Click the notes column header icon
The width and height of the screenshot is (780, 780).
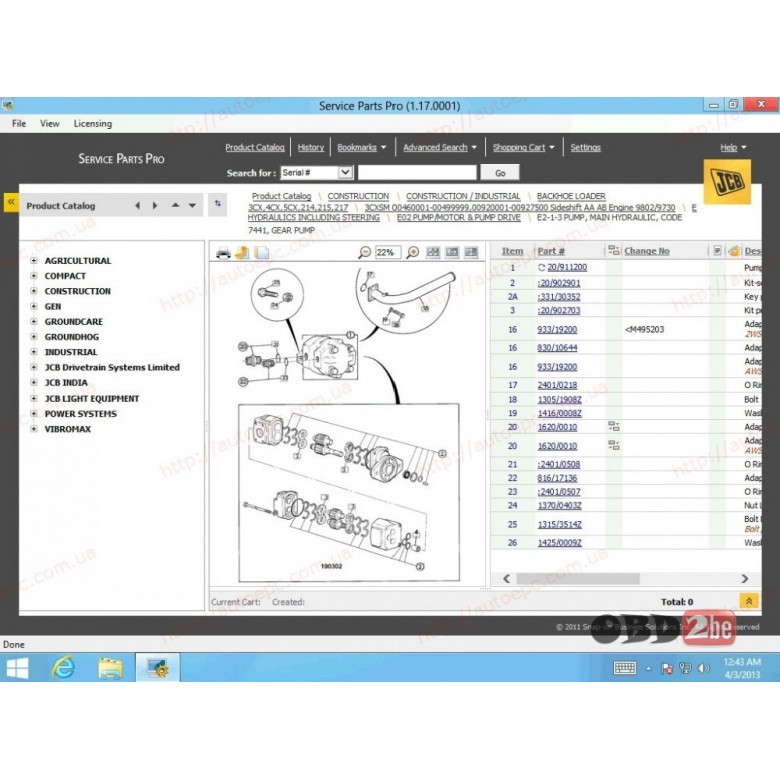[x=717, y=251]
